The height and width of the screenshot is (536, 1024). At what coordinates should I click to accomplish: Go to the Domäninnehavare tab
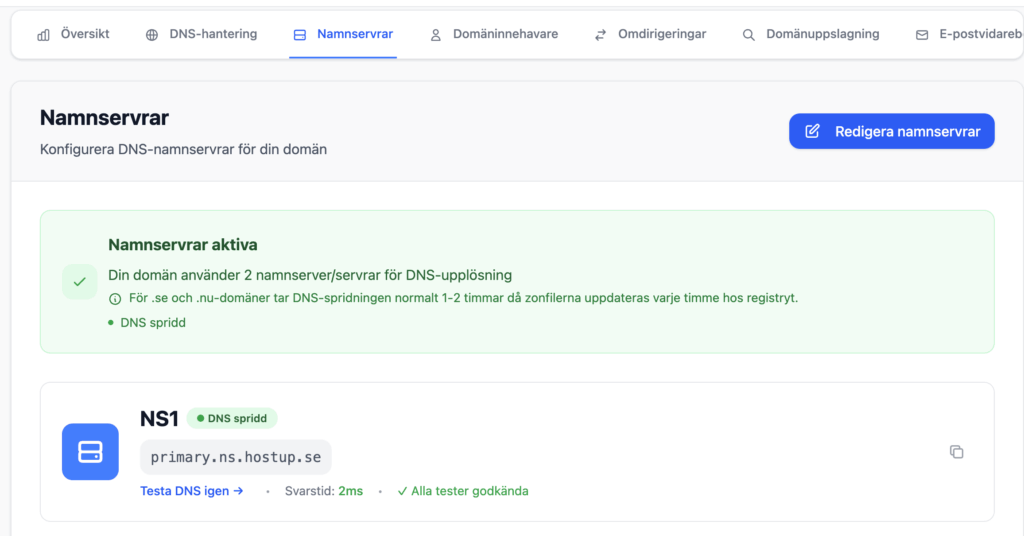tap(505, 34)
